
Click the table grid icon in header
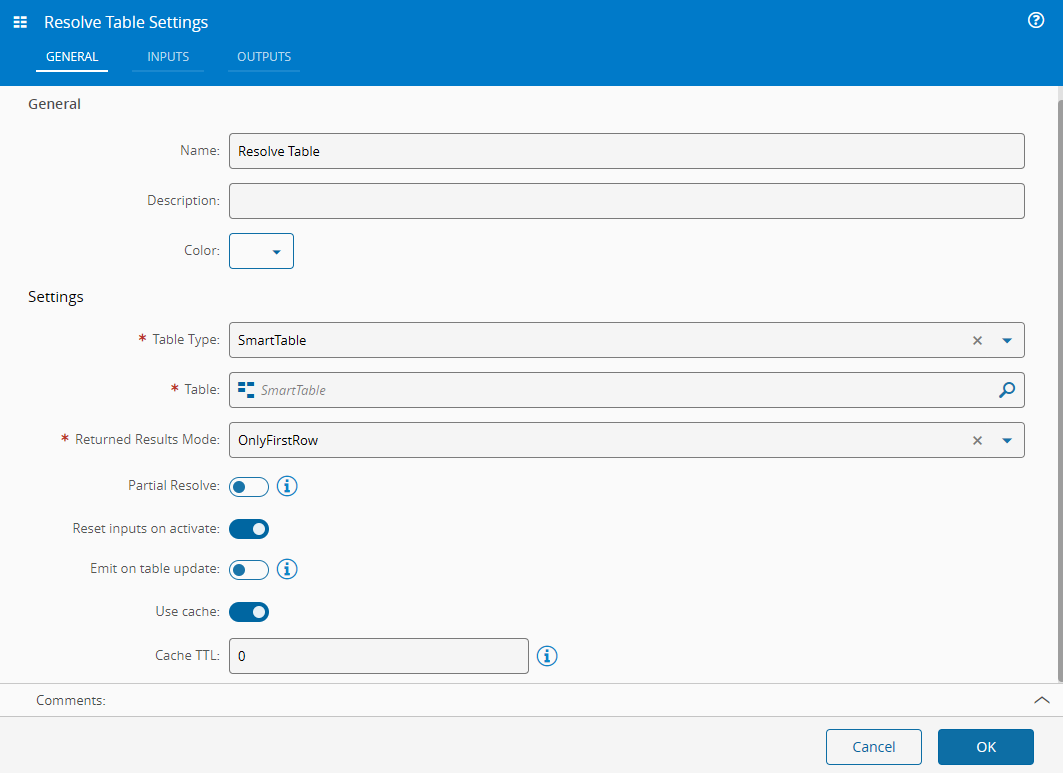[20, 22]
